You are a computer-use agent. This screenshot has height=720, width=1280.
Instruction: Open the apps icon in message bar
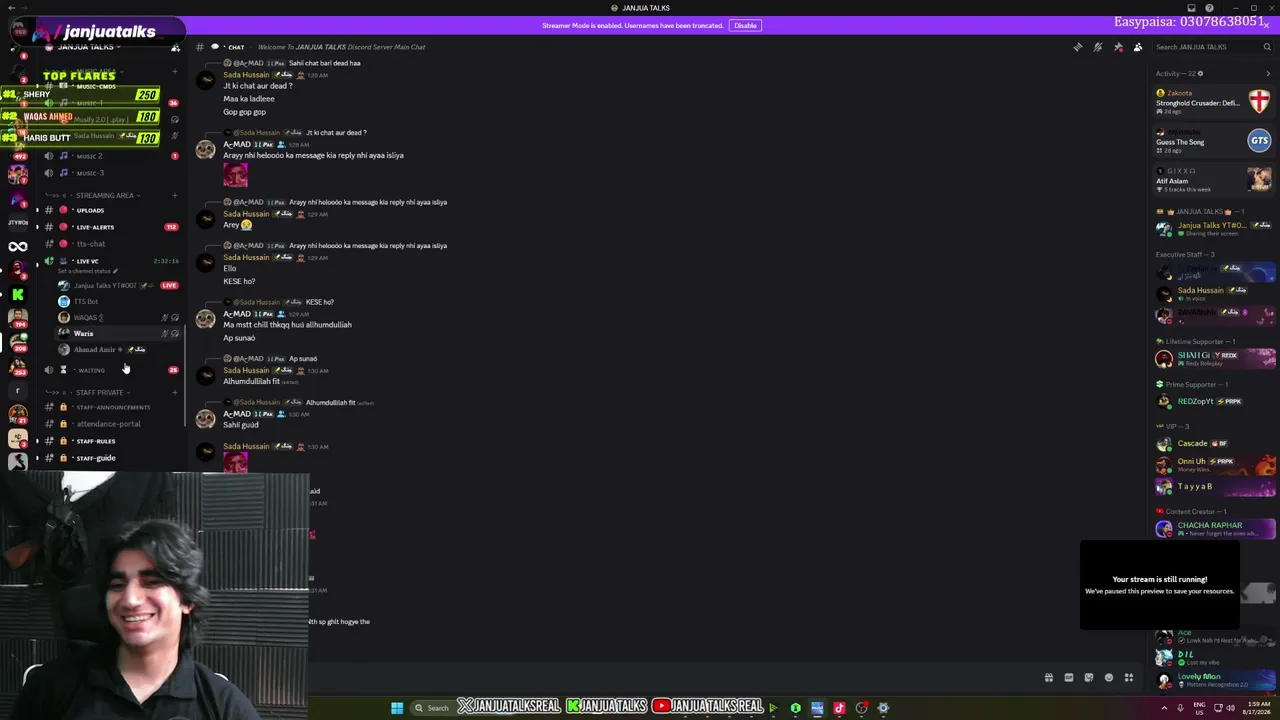(x=1129, y=678)
